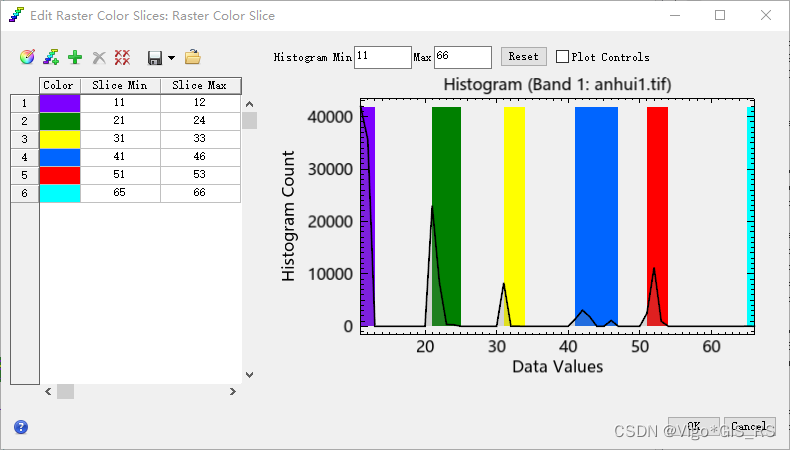Viewport: 790px width, 450px height.
Task: Pick the blue color swatch in row 4
Action: [60, 157]
